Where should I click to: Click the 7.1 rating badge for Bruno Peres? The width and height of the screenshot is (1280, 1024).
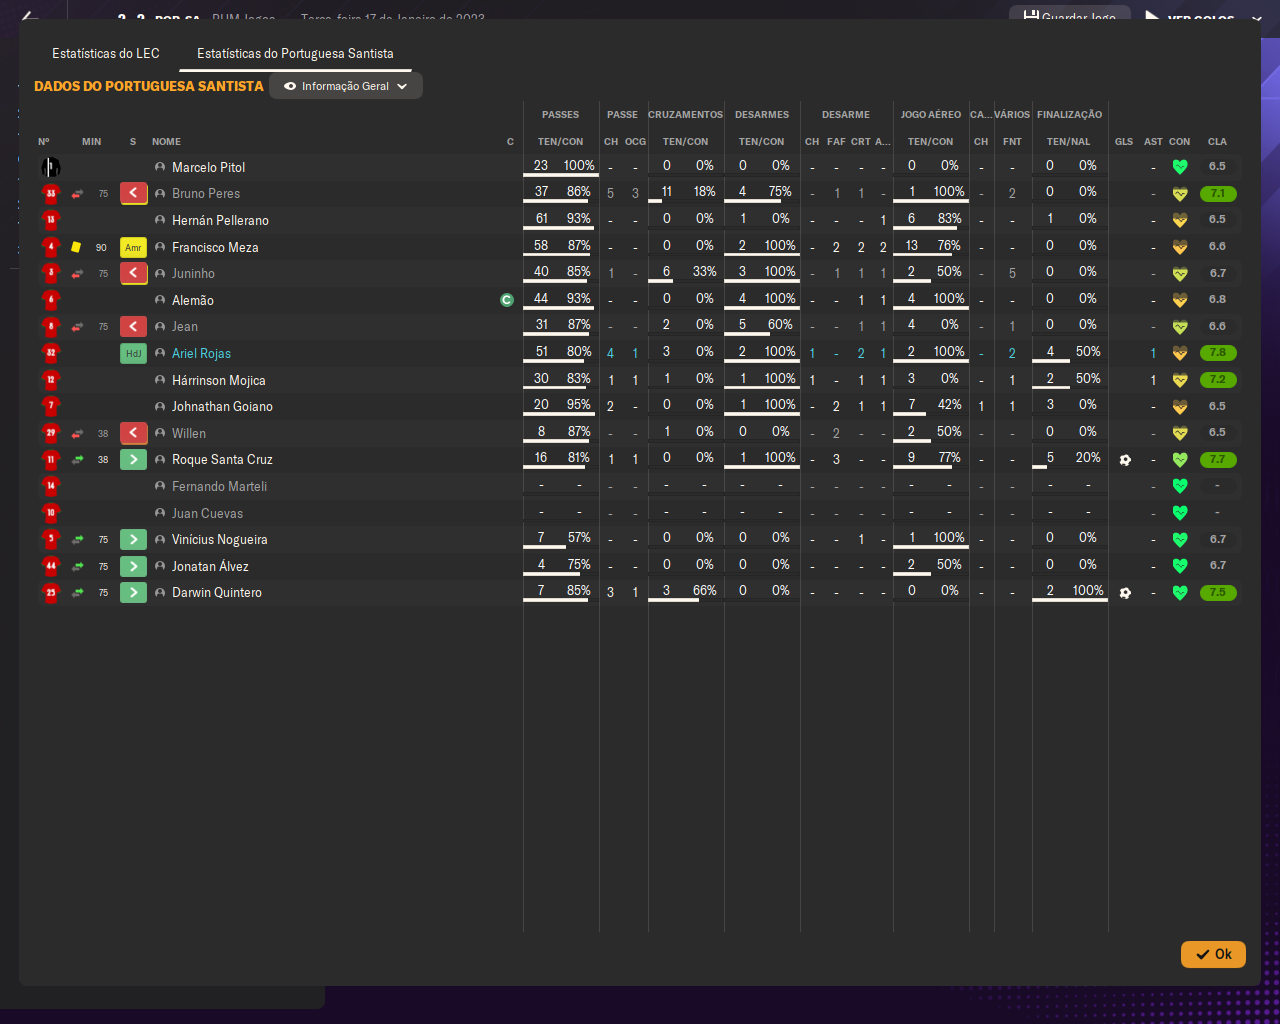(1217, 194)
